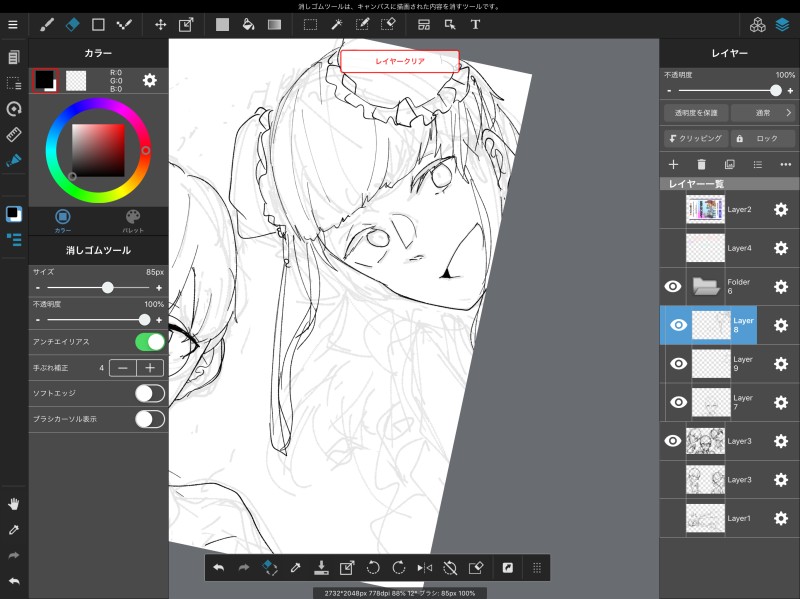Toggle the Layers panel icon
The height and width of the screenshot is (599, 800).
783,24
